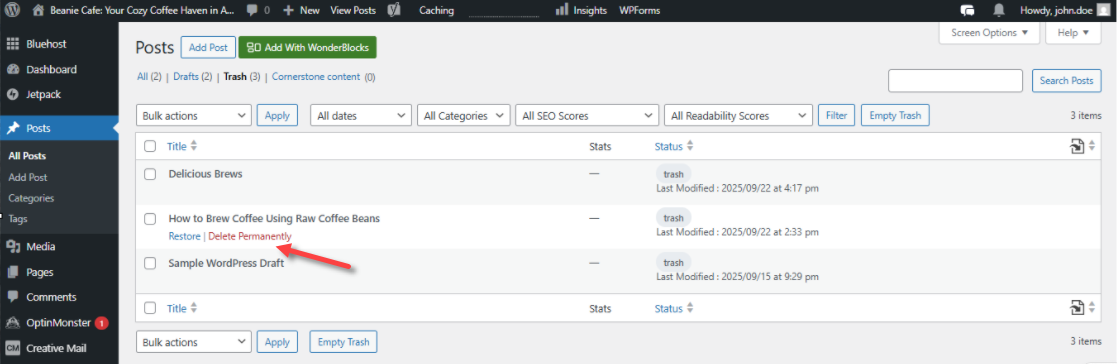Click Add With WonderBlocks button
Screen dimensions: 1117x364
pos(307,48)
